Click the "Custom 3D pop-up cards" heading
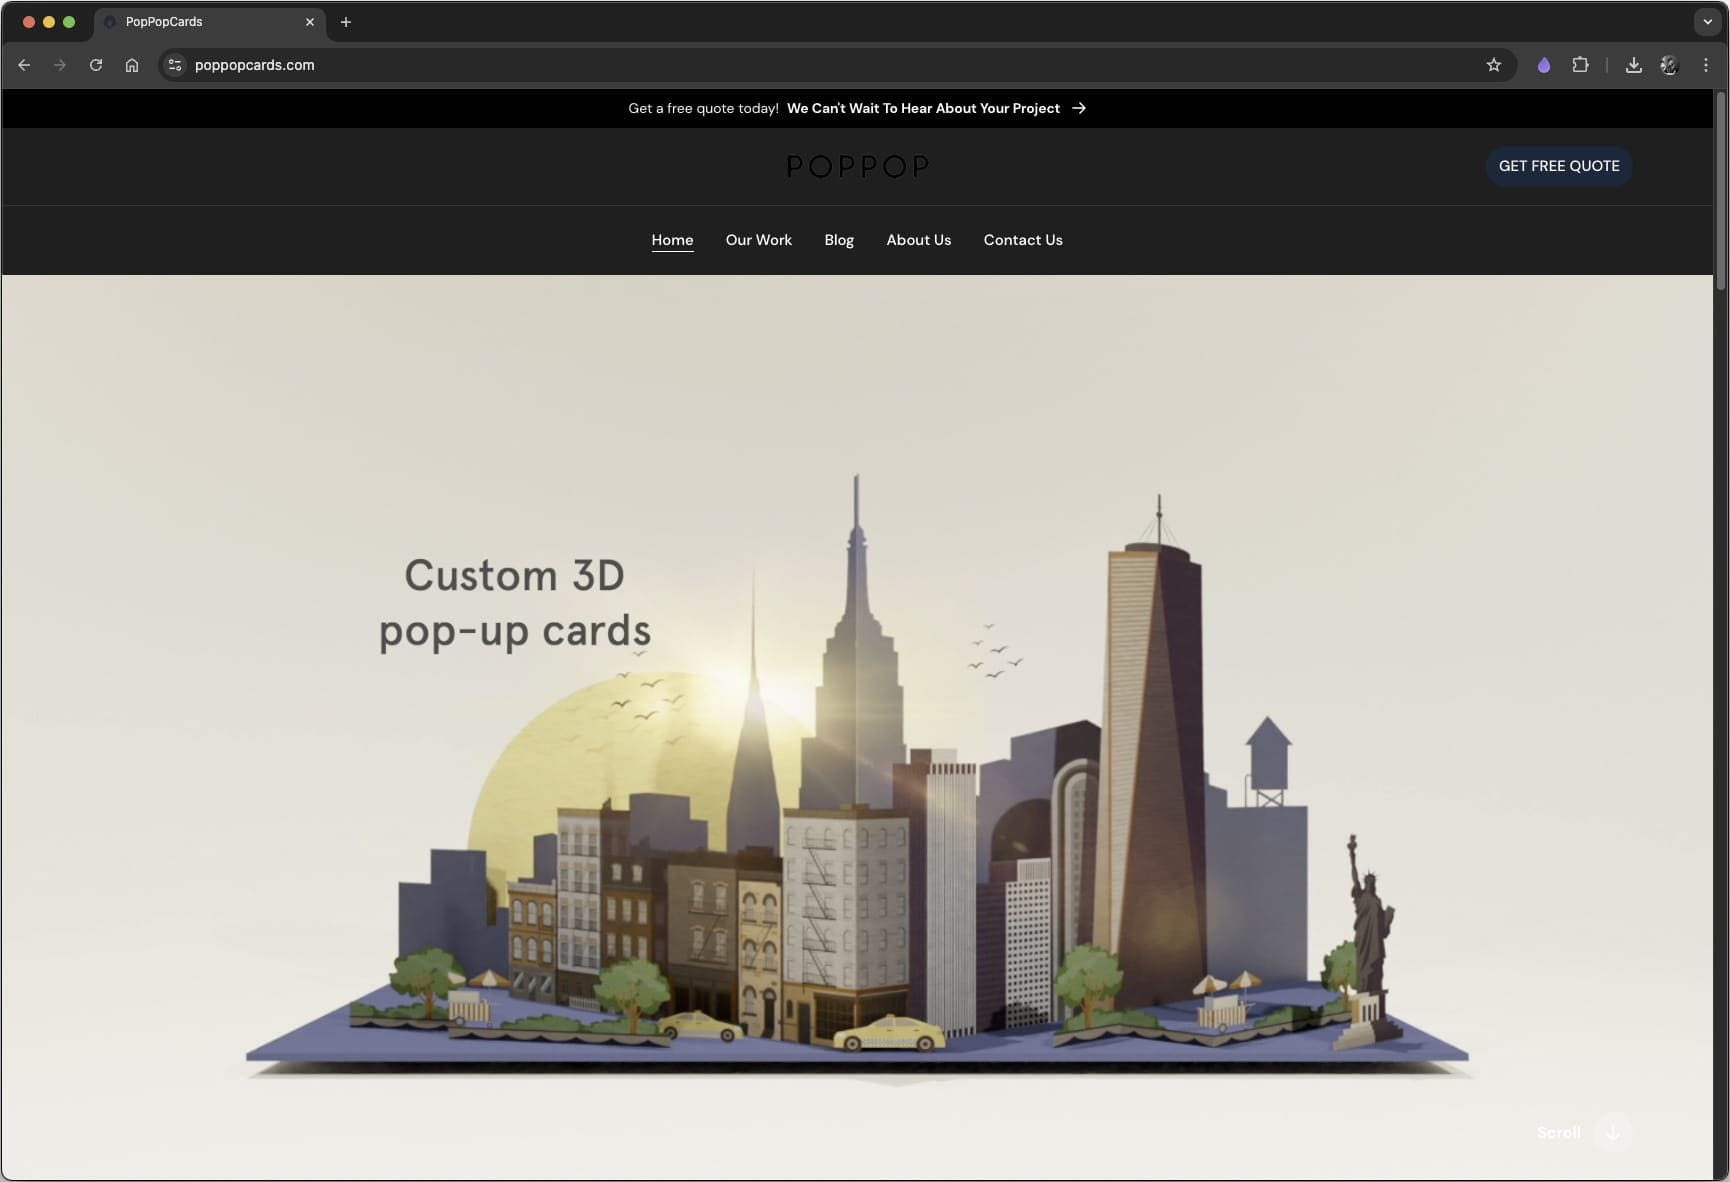The width and height of the screenshot is (1730, 1182). [515, 604]
